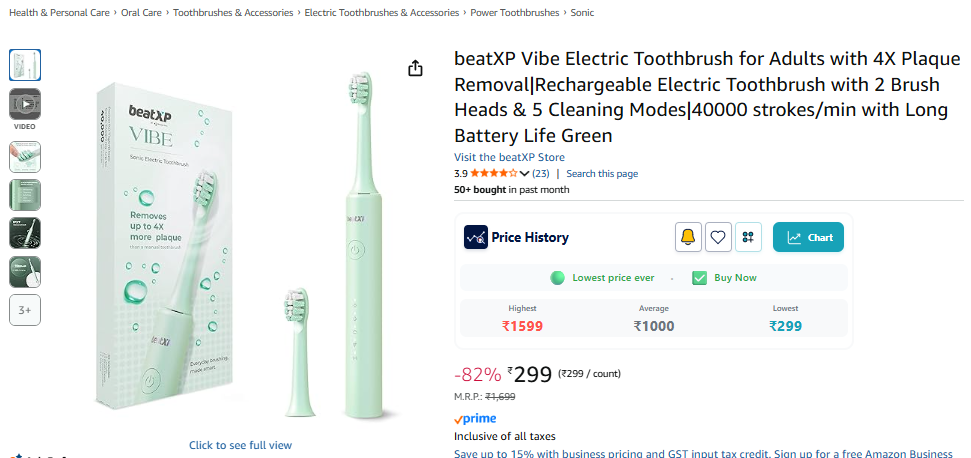Image resolution: width=971 pixels, height=458 pixels.
Task: Click the heart wishlist icon
Action: [x=718, y=237]
